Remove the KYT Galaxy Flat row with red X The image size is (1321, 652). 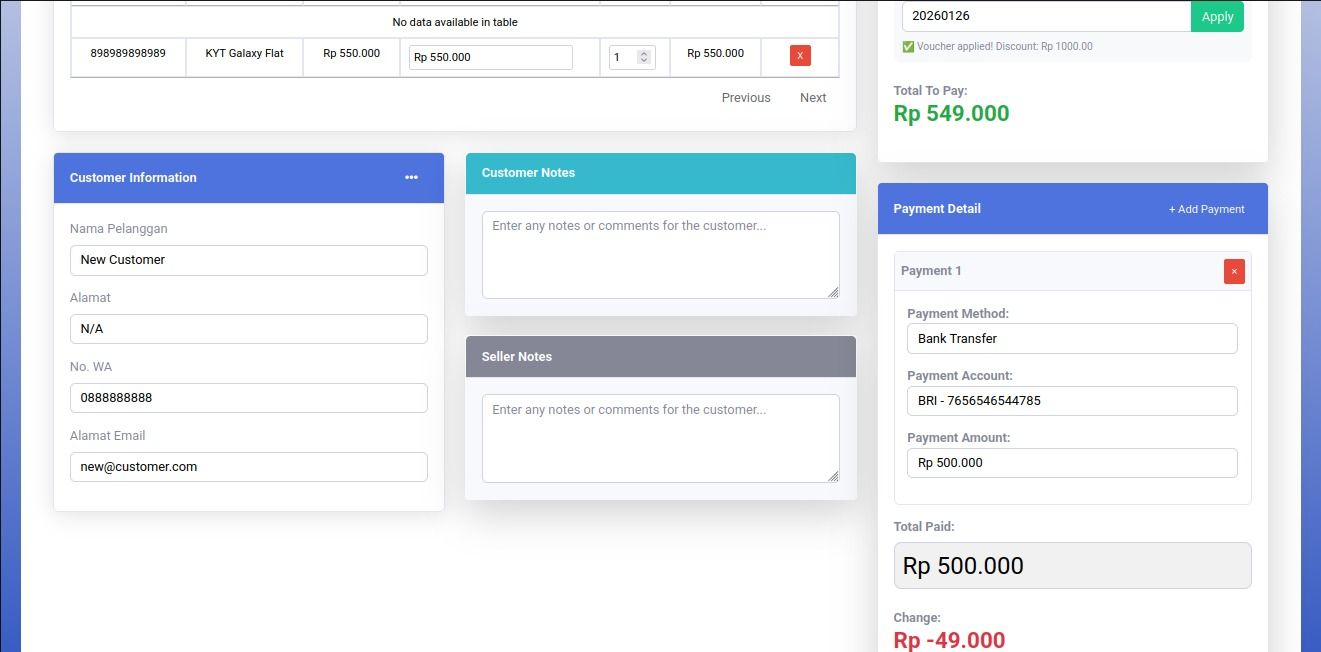pos(800,56)
